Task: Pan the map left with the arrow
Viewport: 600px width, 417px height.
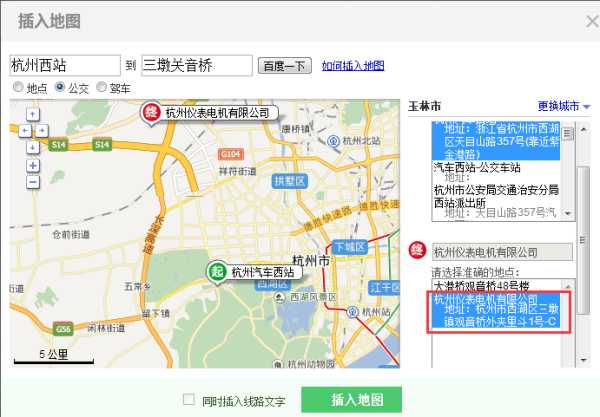Action: tap(25, 131)
